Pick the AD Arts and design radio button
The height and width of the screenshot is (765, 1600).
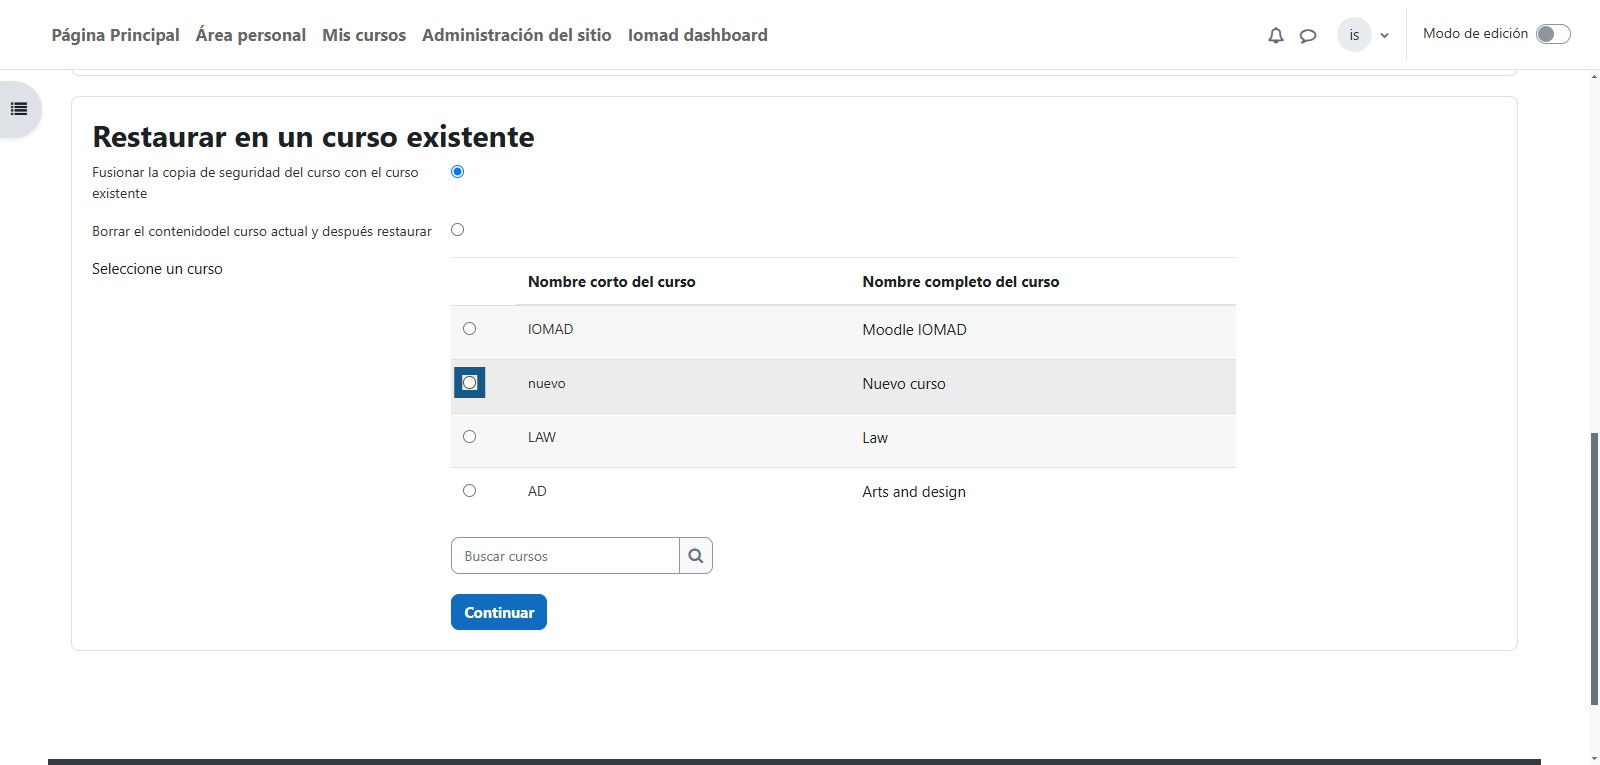470,491
